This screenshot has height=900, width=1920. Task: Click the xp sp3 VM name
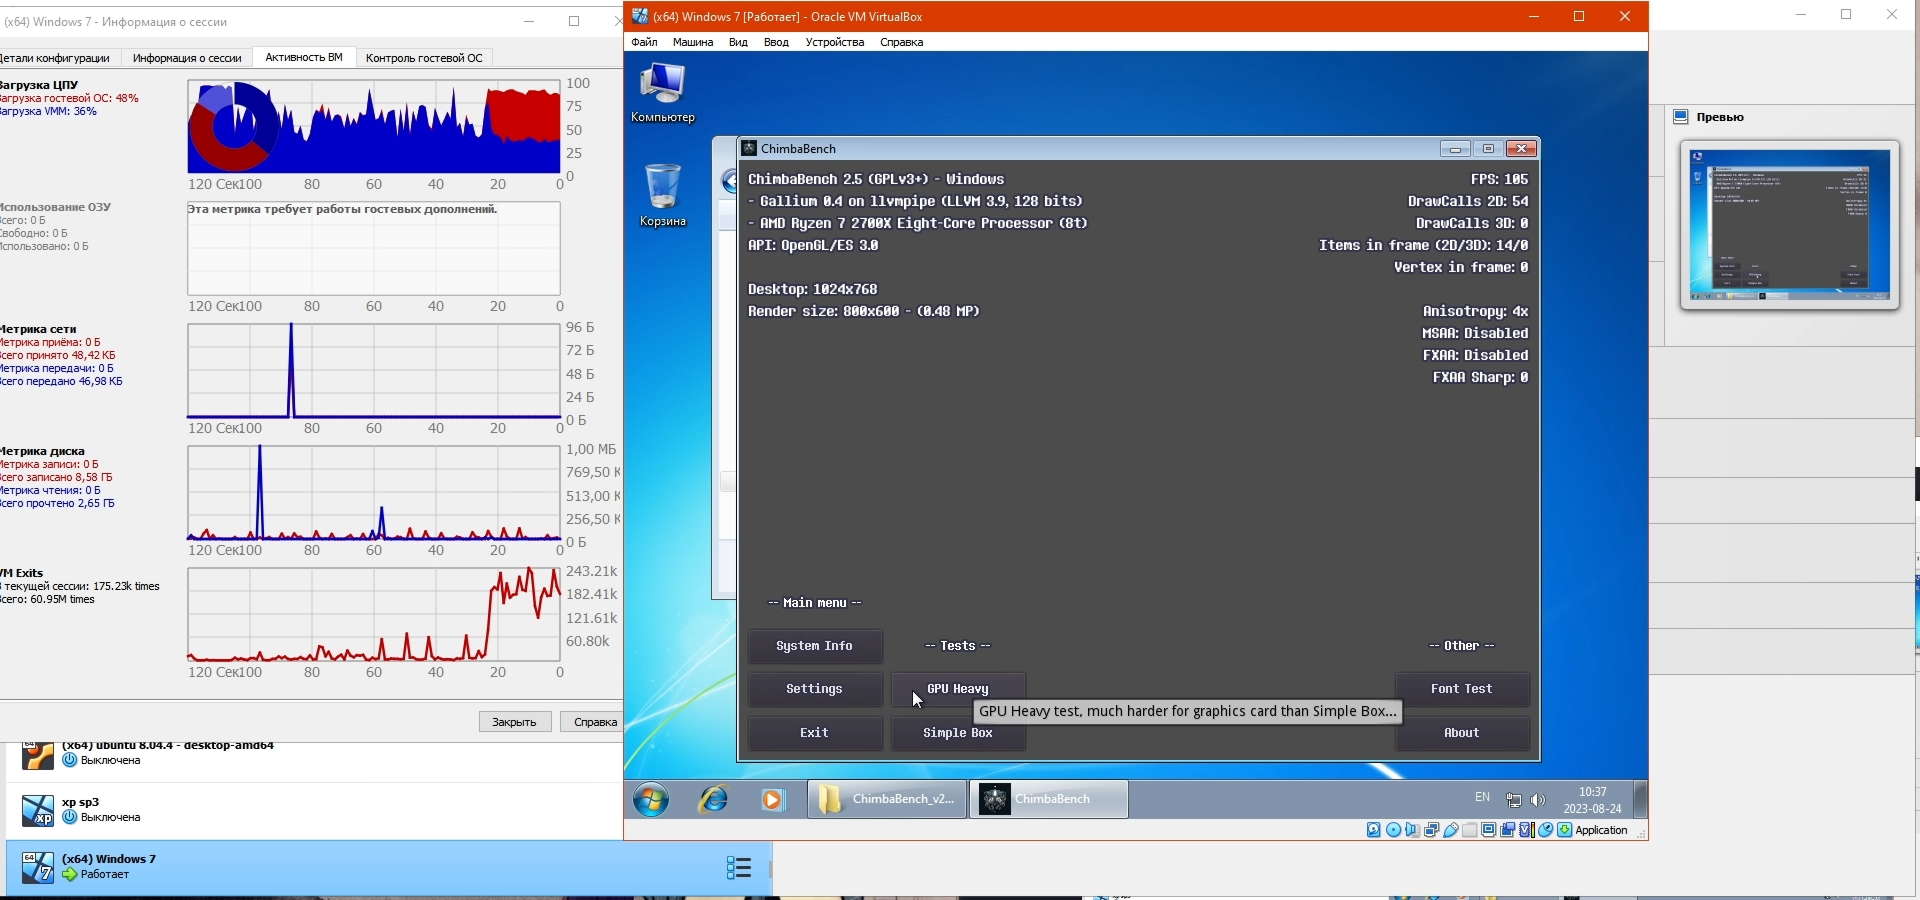click(x=80, y=802)
